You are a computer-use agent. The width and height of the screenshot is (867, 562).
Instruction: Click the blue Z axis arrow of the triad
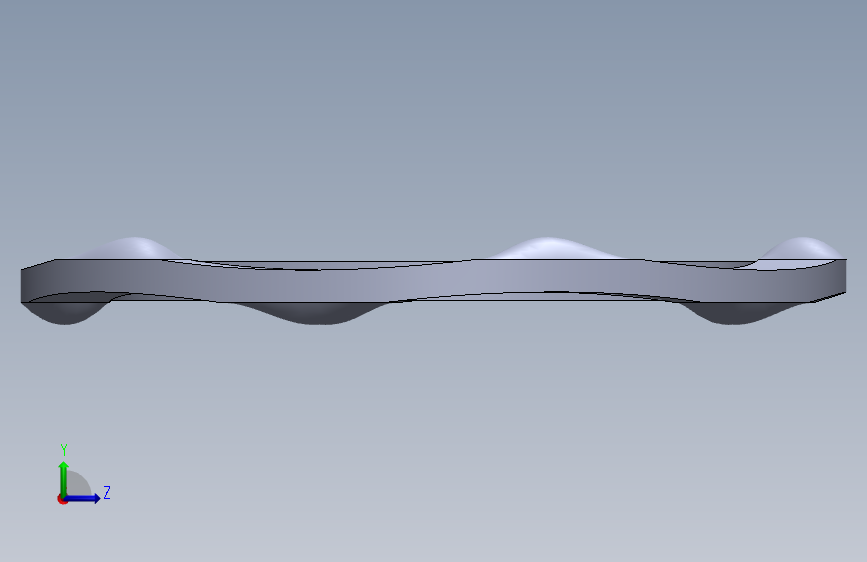[x=82, y=498]
